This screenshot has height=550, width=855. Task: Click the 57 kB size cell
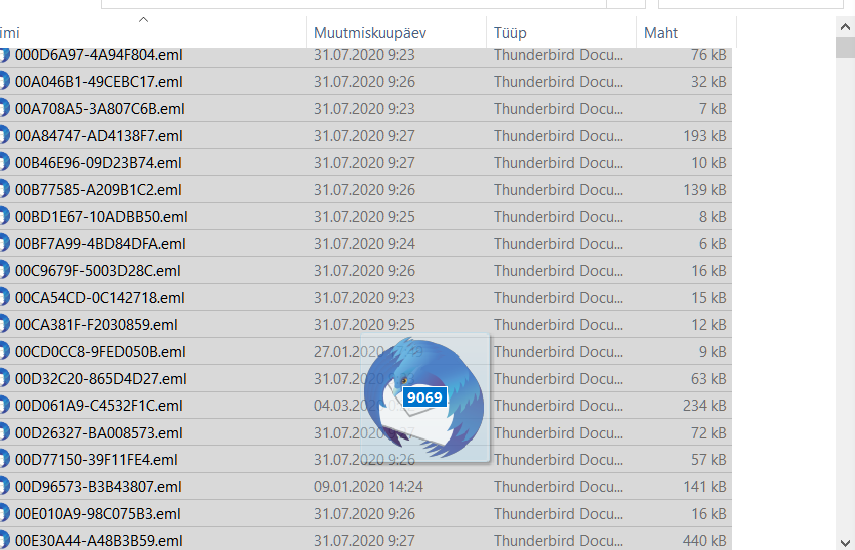709,460
